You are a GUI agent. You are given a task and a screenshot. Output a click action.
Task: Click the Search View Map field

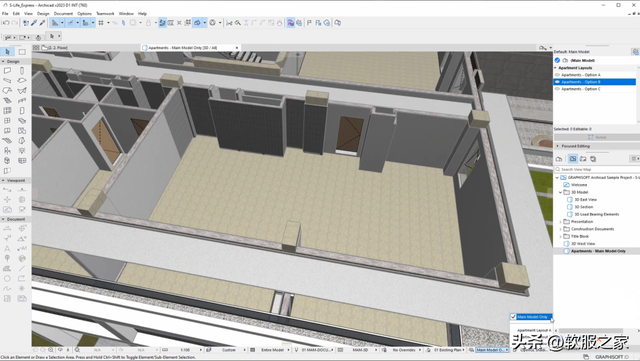596,169
